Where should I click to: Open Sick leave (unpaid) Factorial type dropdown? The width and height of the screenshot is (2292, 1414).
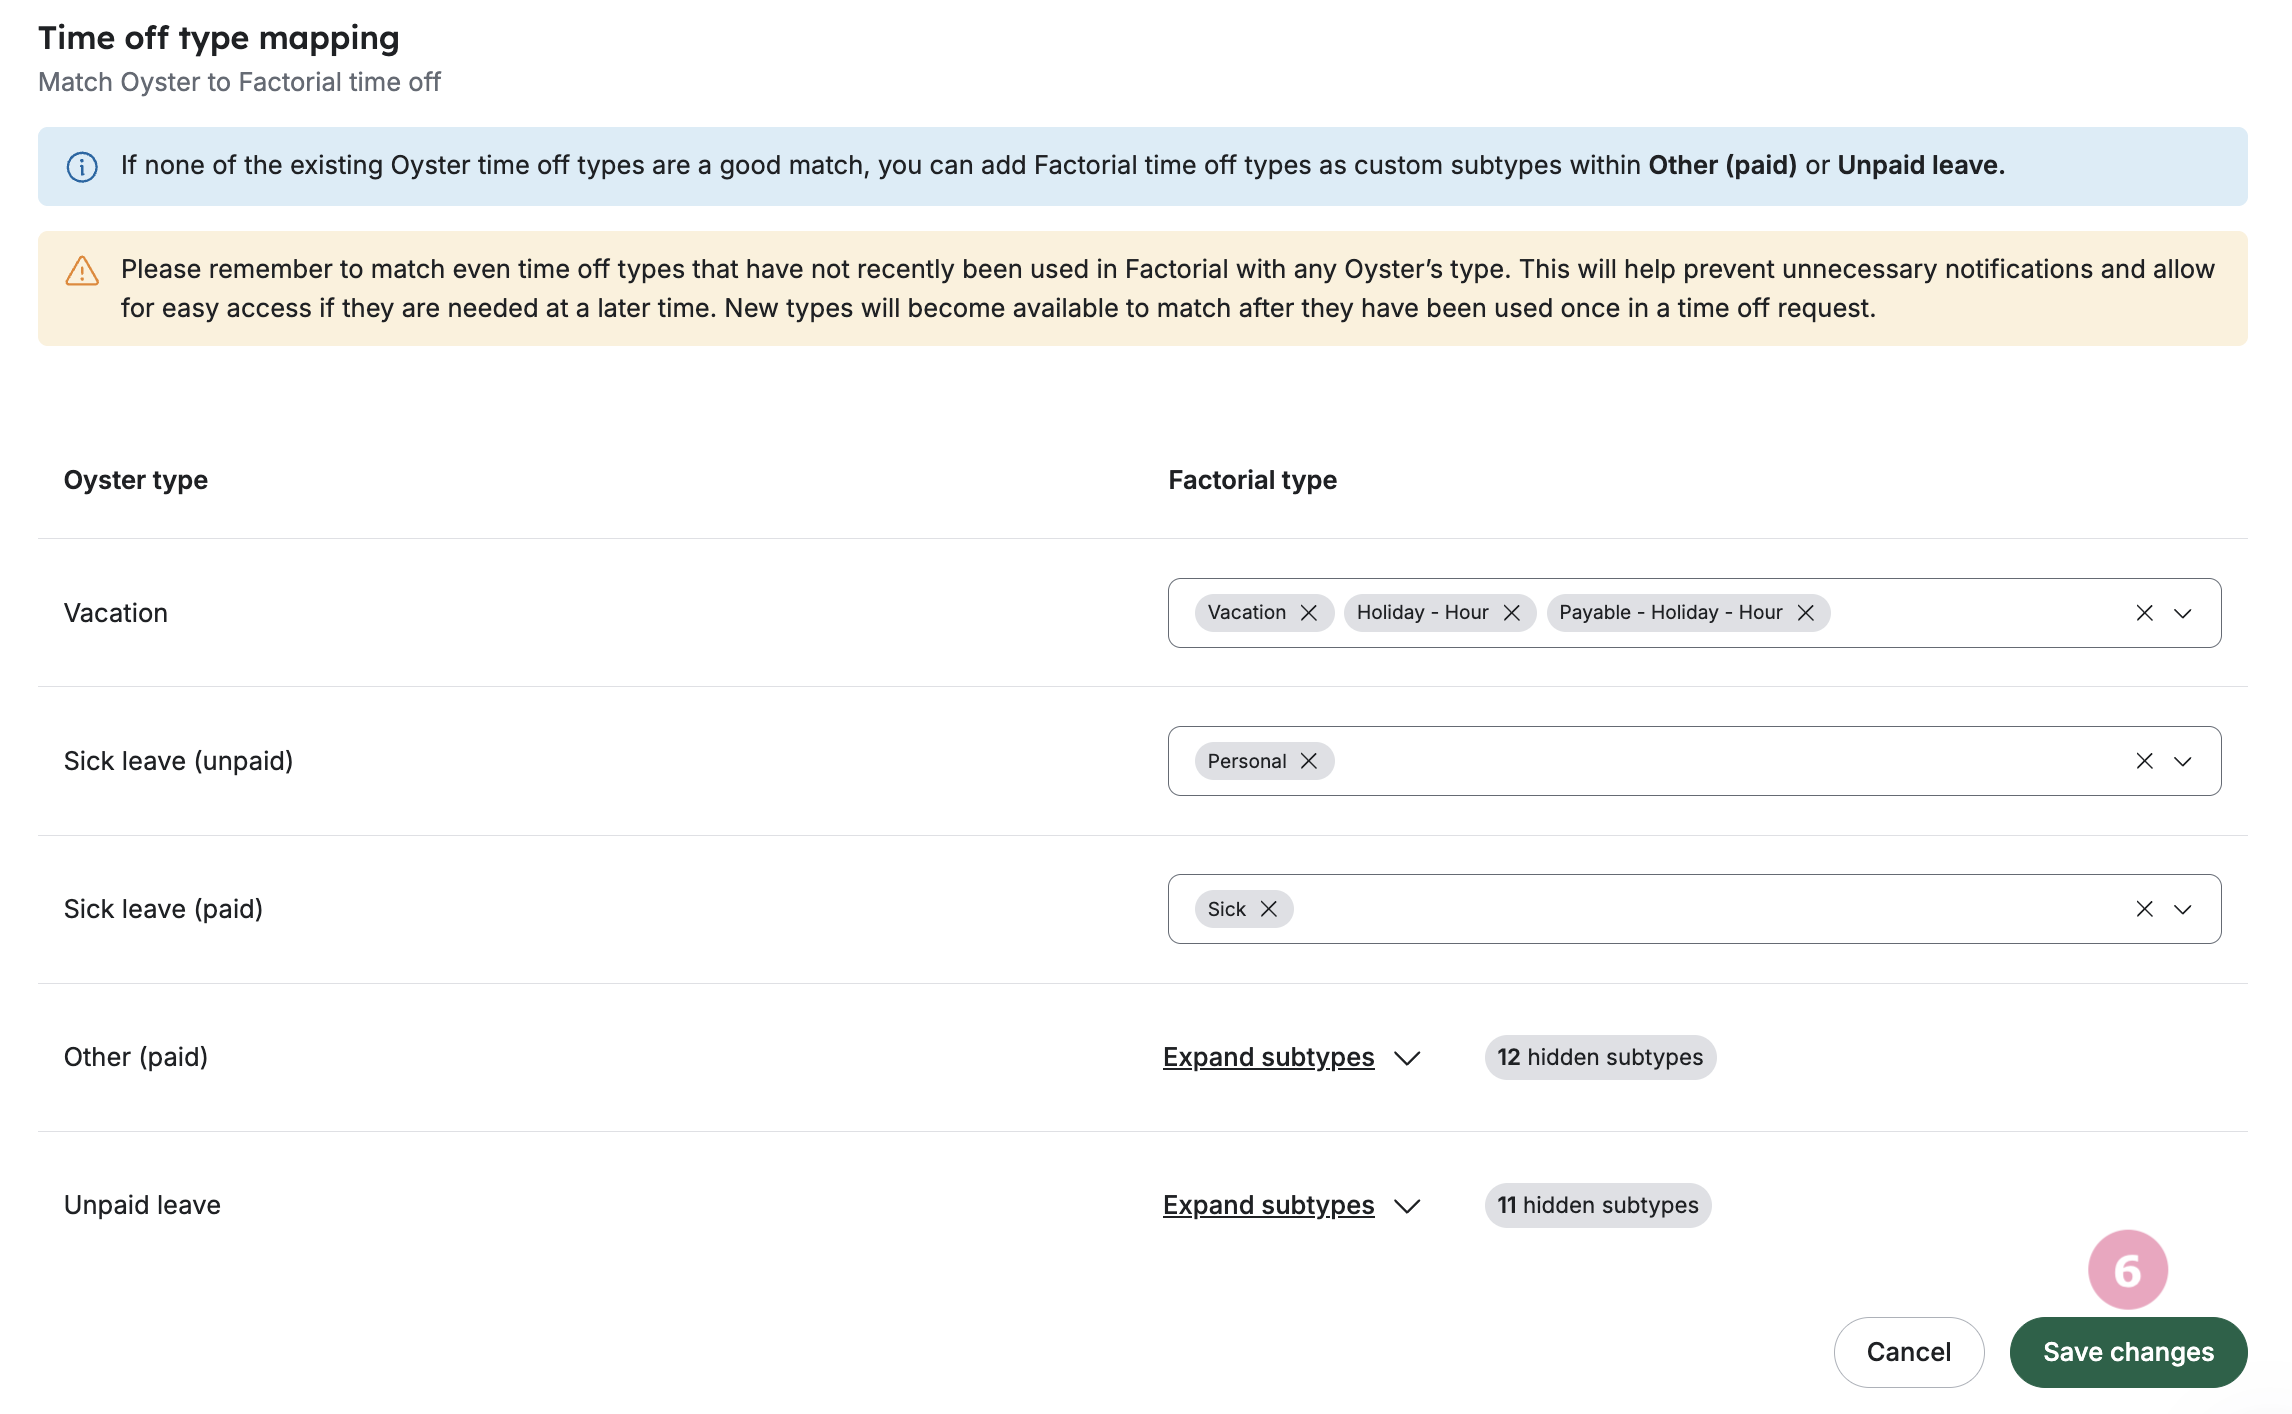(x=2183, y=761)
